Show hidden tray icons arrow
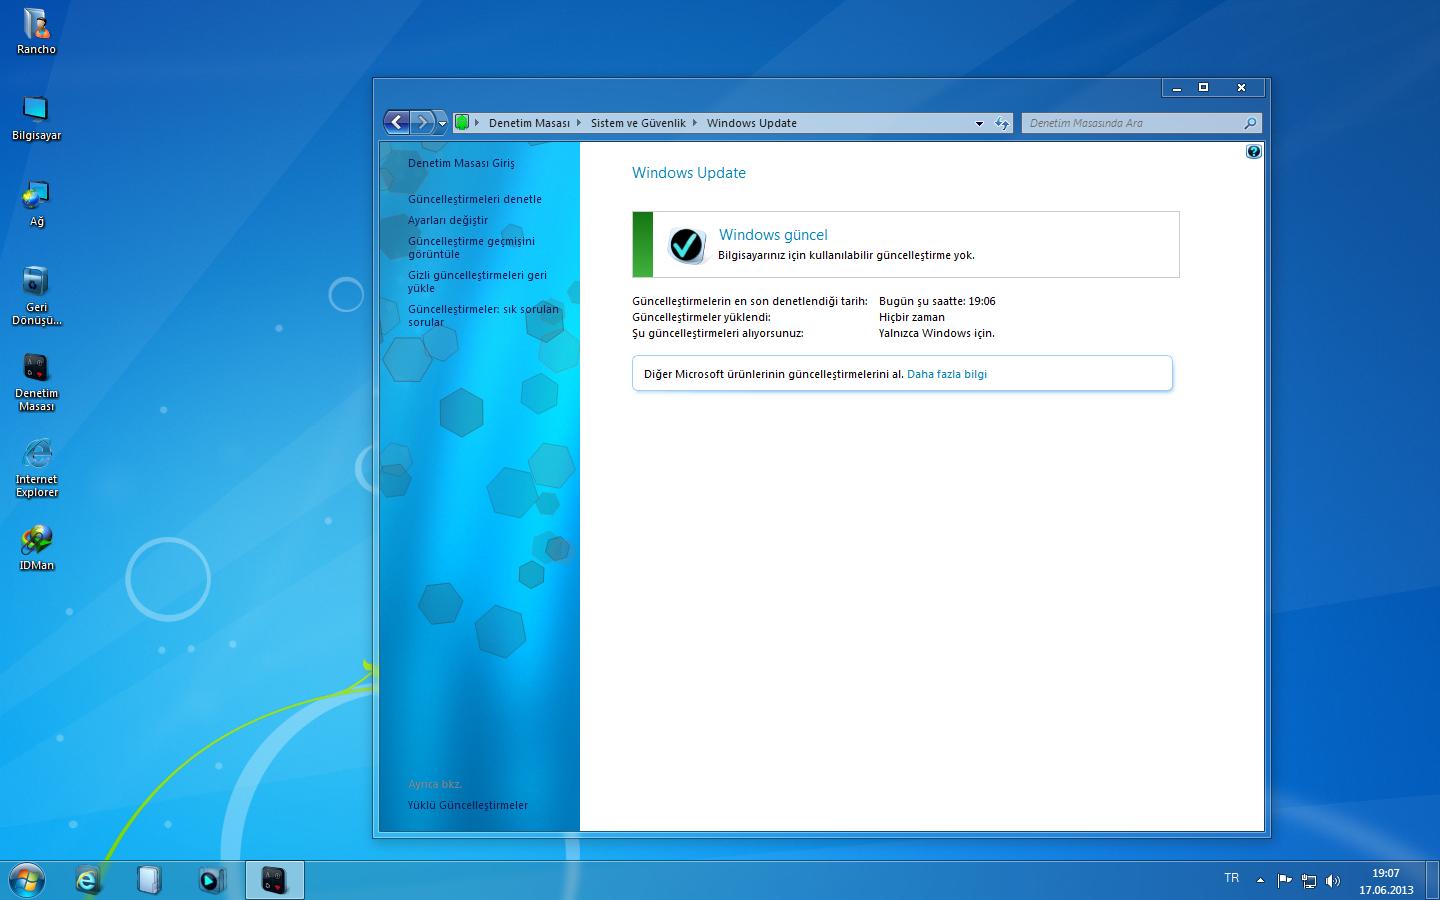This screenshot has height=900, width=1440. click(x=1260, y=881)
